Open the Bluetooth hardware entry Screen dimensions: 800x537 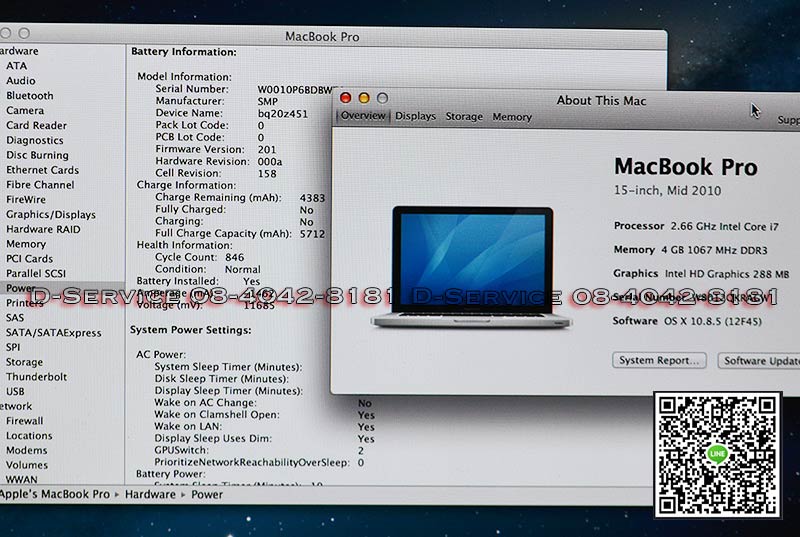click(30, 95)
